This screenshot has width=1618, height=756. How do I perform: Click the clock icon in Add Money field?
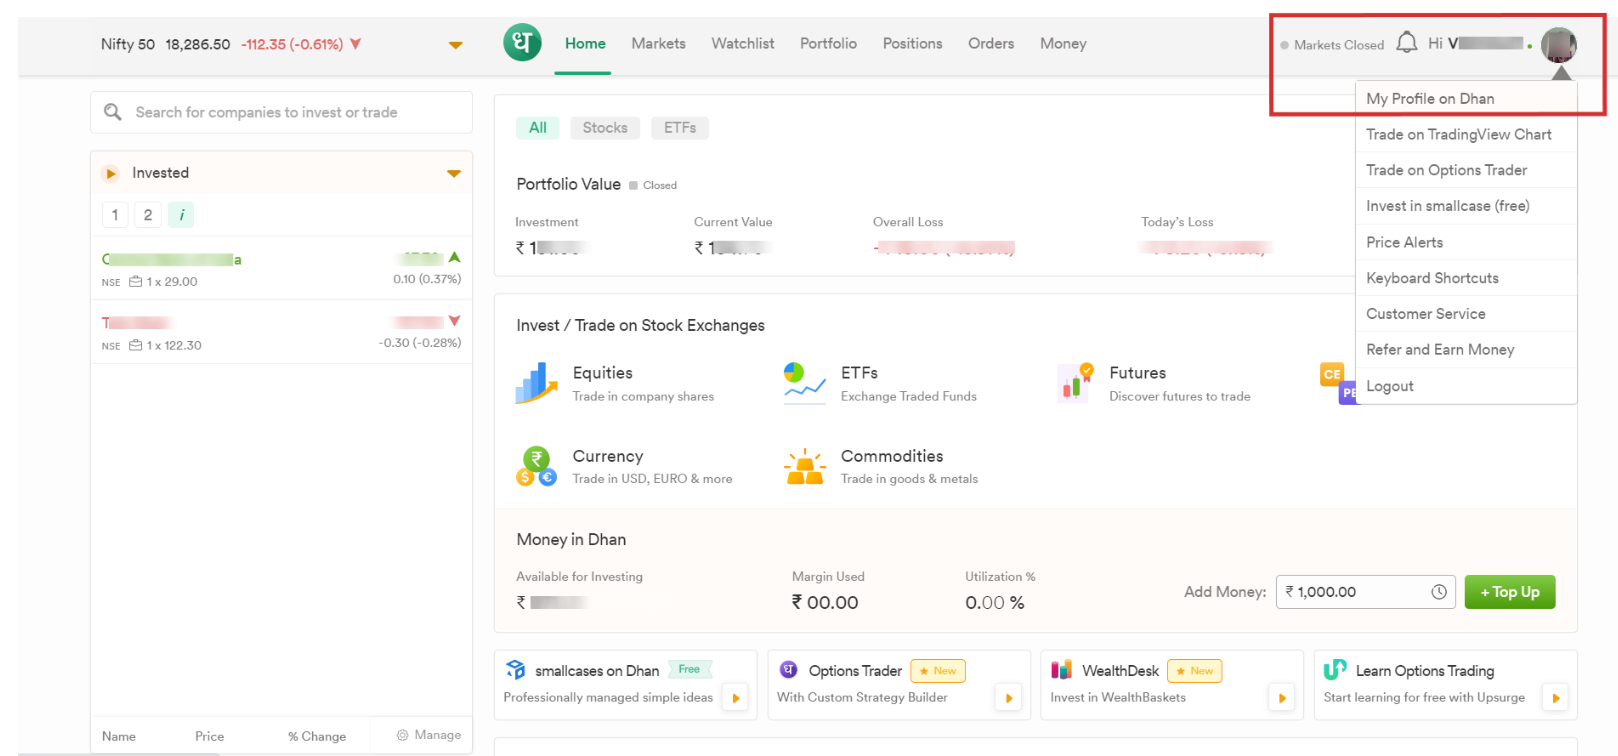coord(1438,592)
